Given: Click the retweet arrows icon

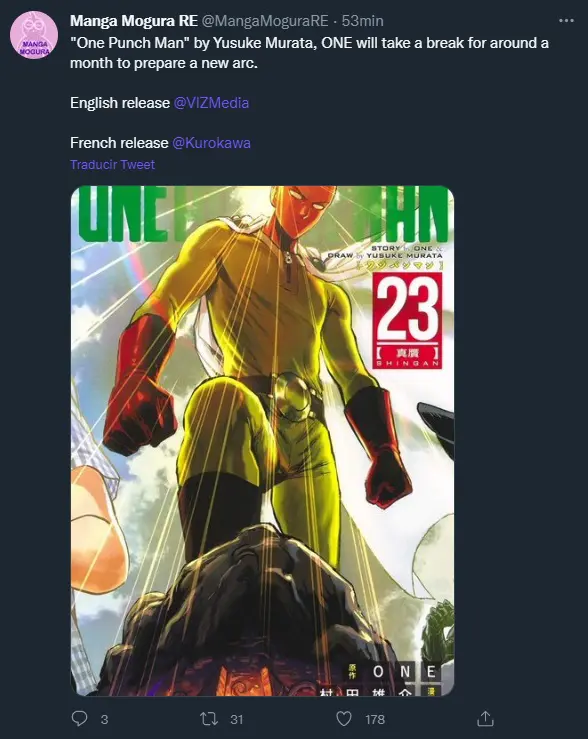Looking at the screenshot, I should (209, 719).
